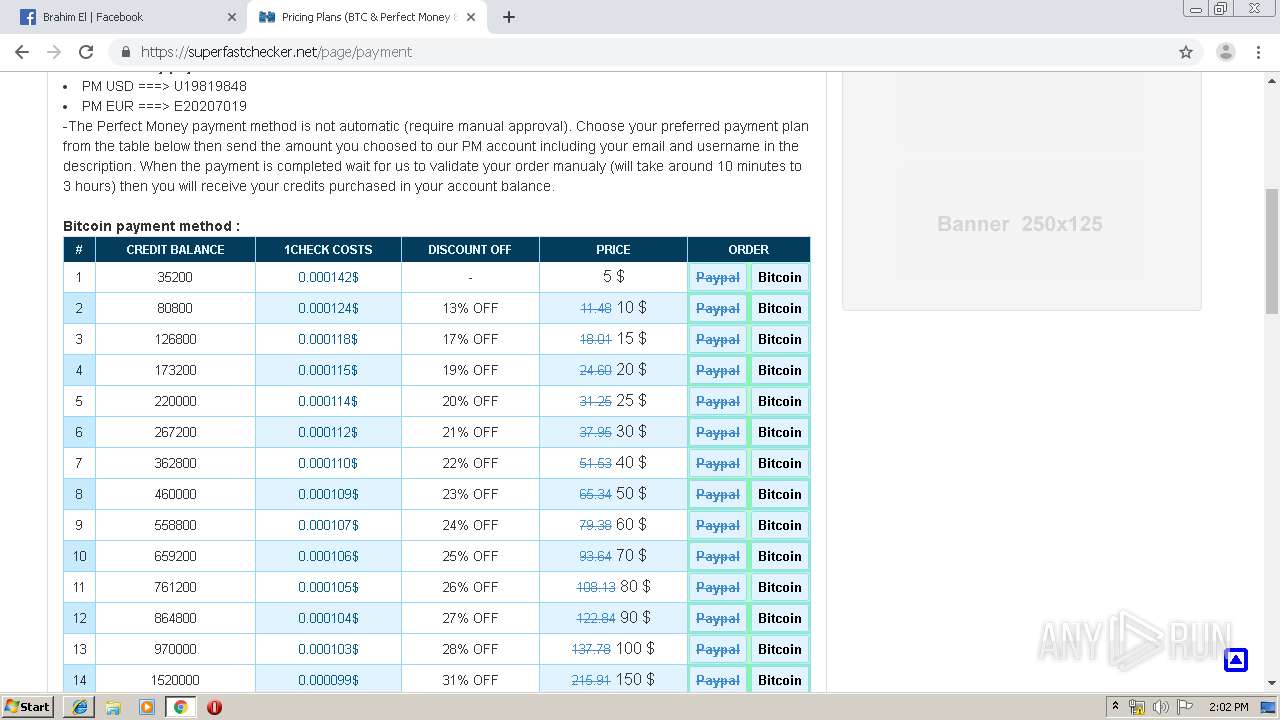Click Bitcoin for the 70 $ plan
Screen dimensions: 1280x720
[x=780, y=556]
